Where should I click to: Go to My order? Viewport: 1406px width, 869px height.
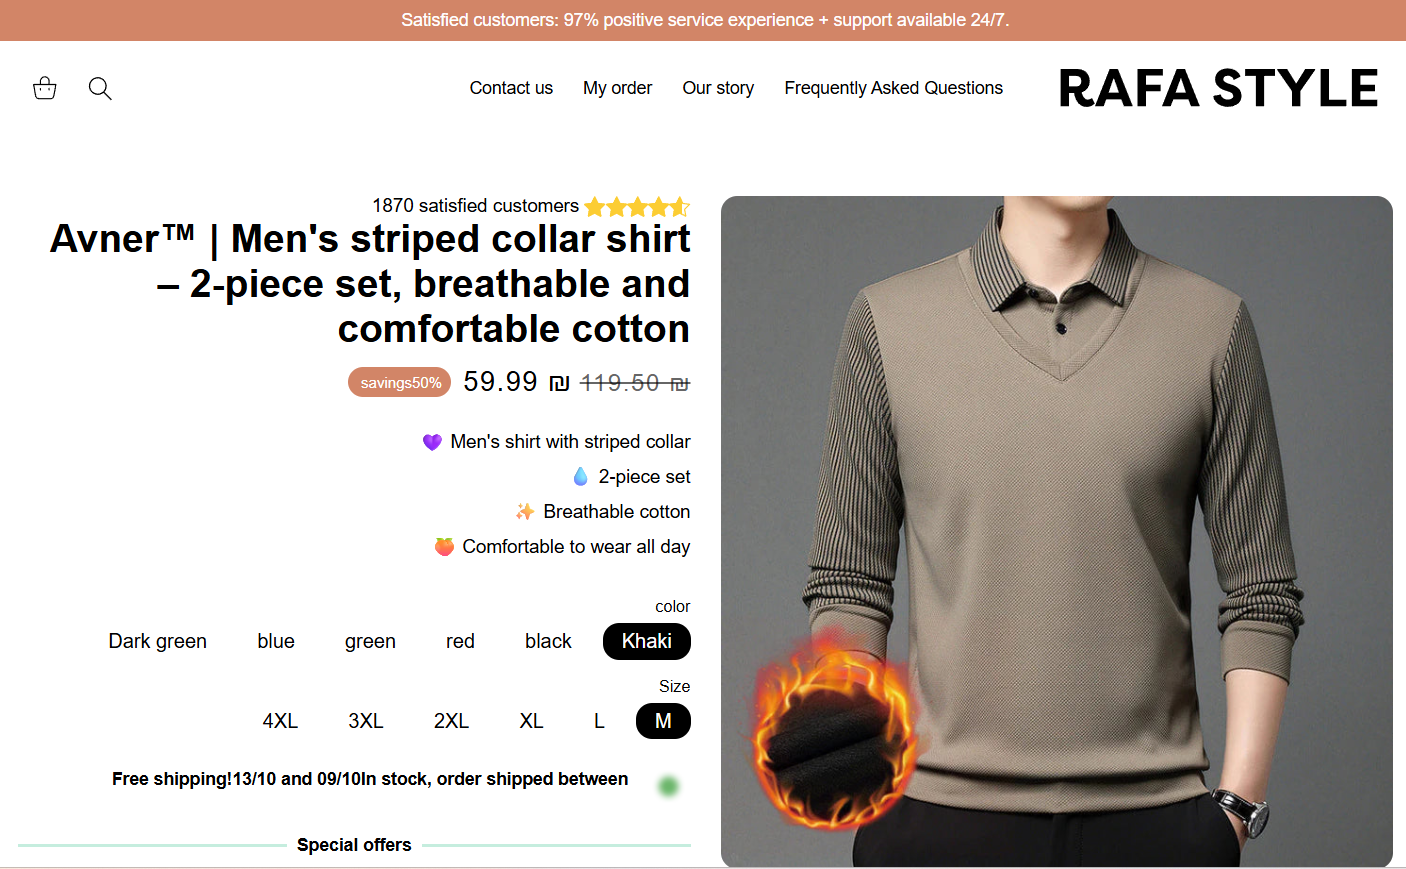[617, 88]
